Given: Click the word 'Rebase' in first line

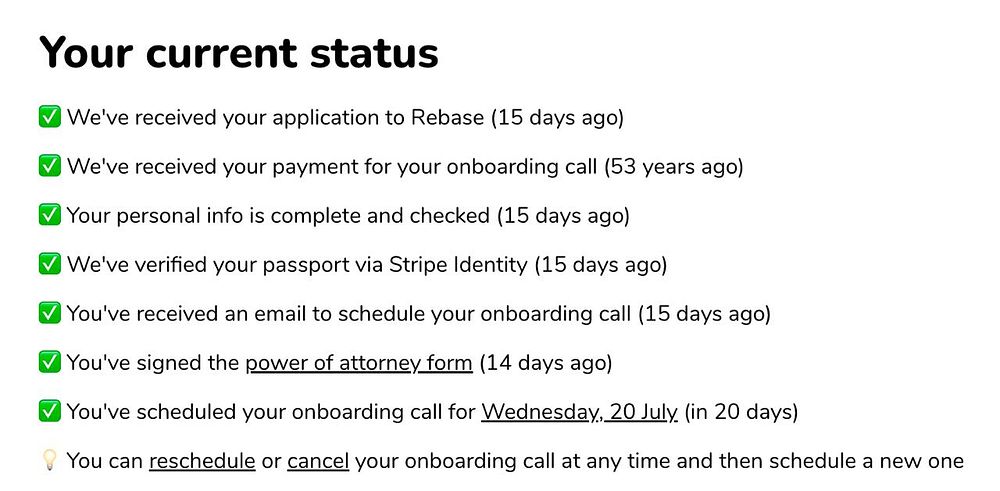Looking at the screenshot, I should click(x=447, y=118).
